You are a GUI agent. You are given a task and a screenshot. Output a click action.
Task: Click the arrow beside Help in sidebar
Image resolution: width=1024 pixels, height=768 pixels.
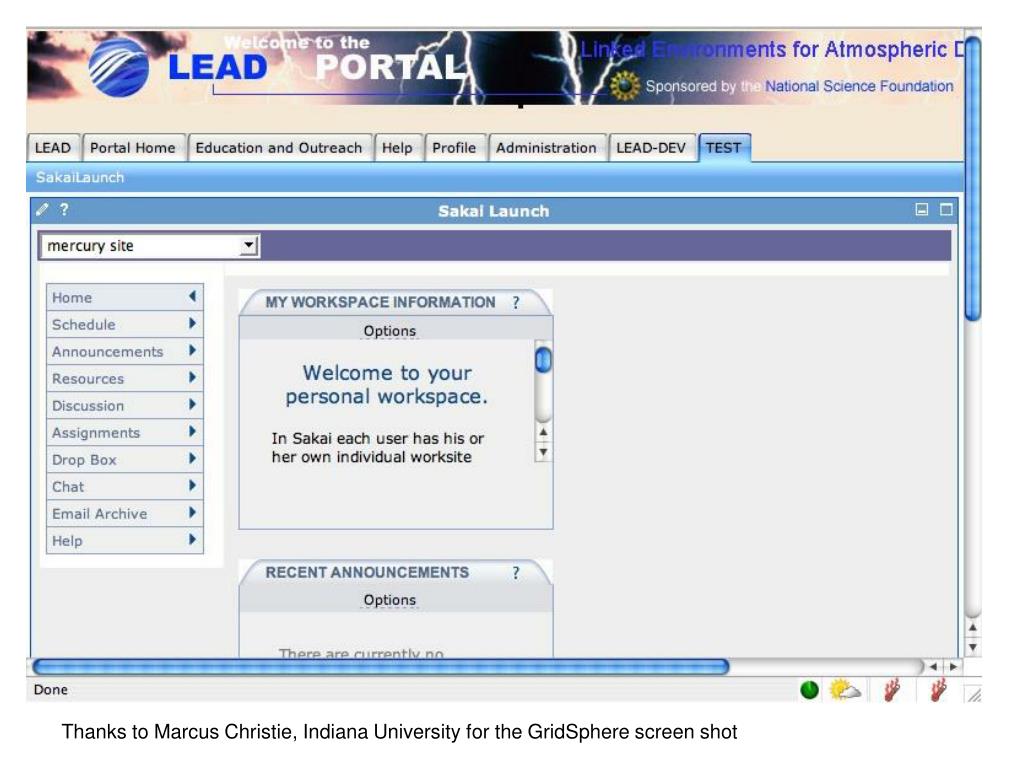192,539
